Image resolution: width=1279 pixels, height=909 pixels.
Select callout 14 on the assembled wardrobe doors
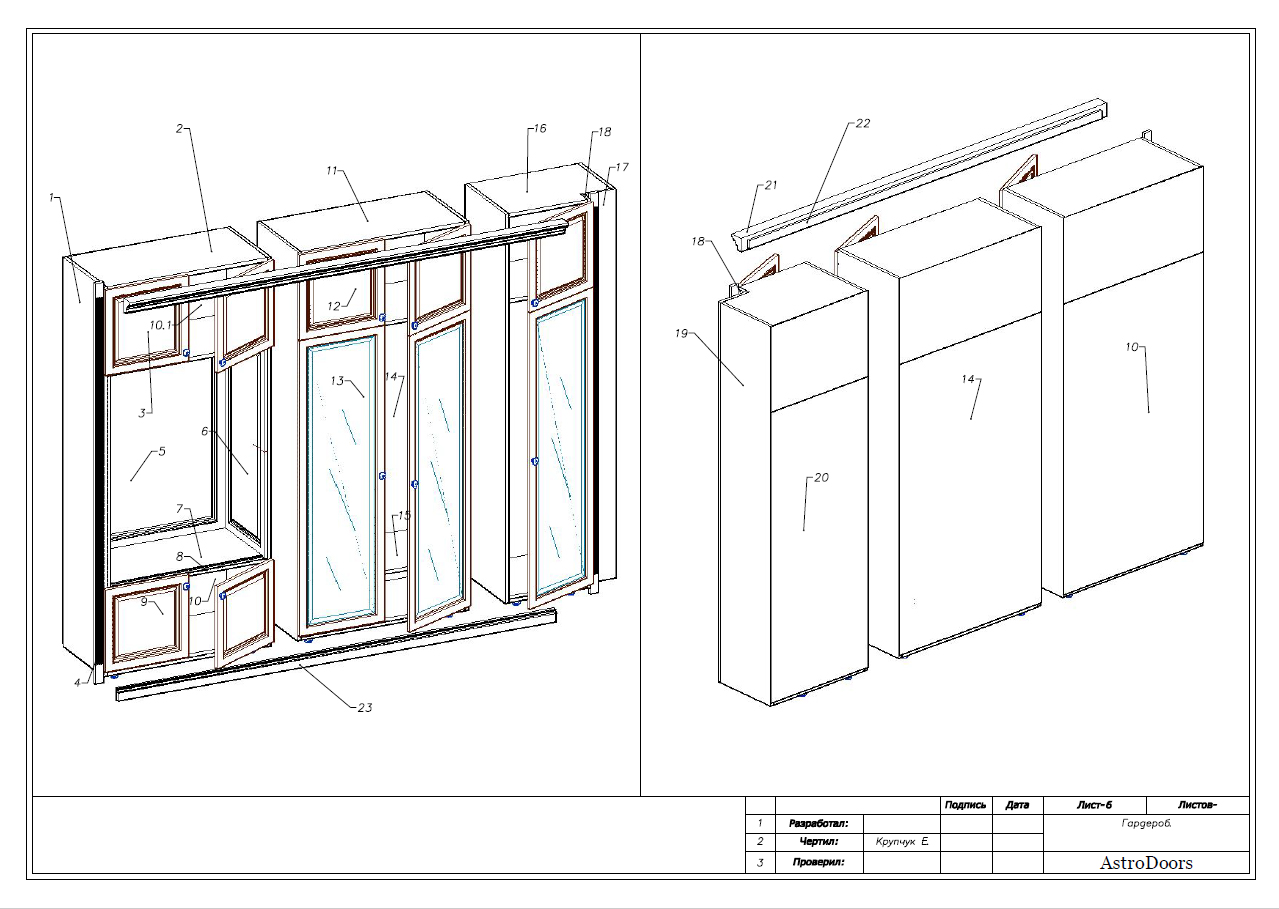point(391,377)
